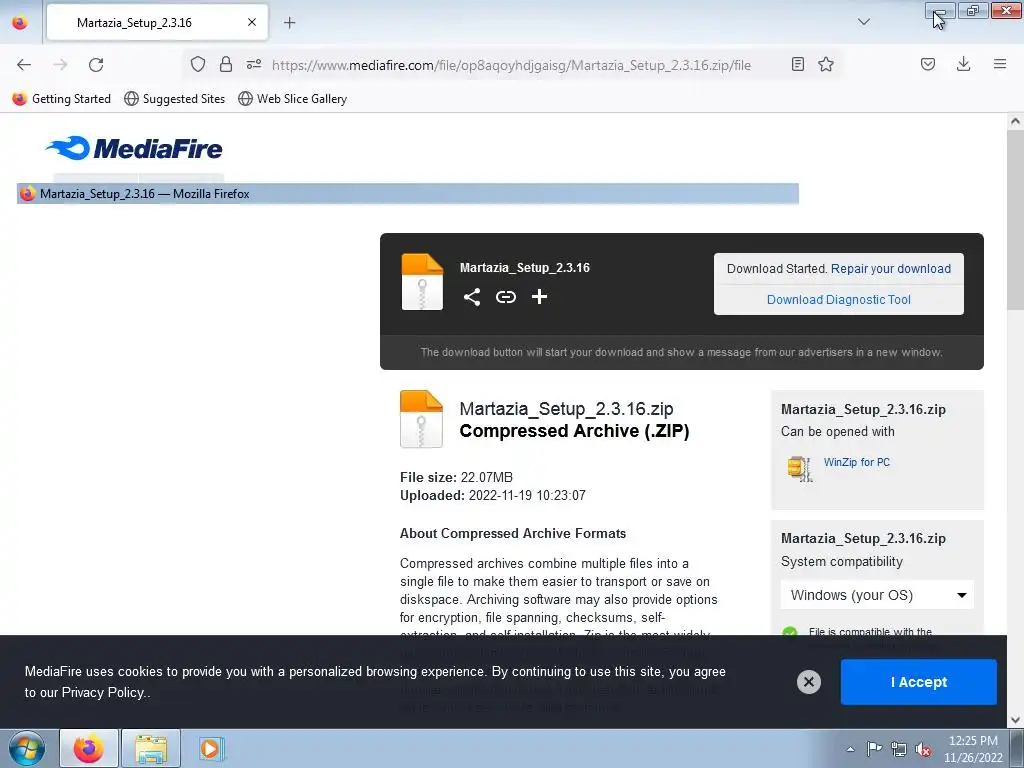Select the Martazia_Setup_2.3.16 browser tab

157,23
